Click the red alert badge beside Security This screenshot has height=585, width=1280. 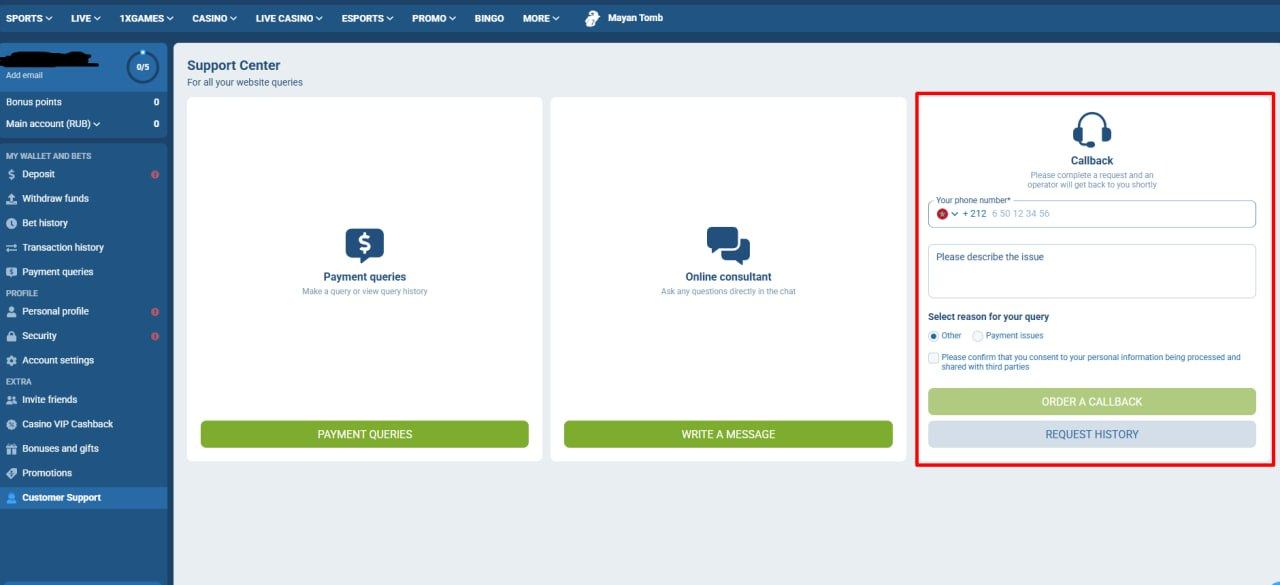155,336
